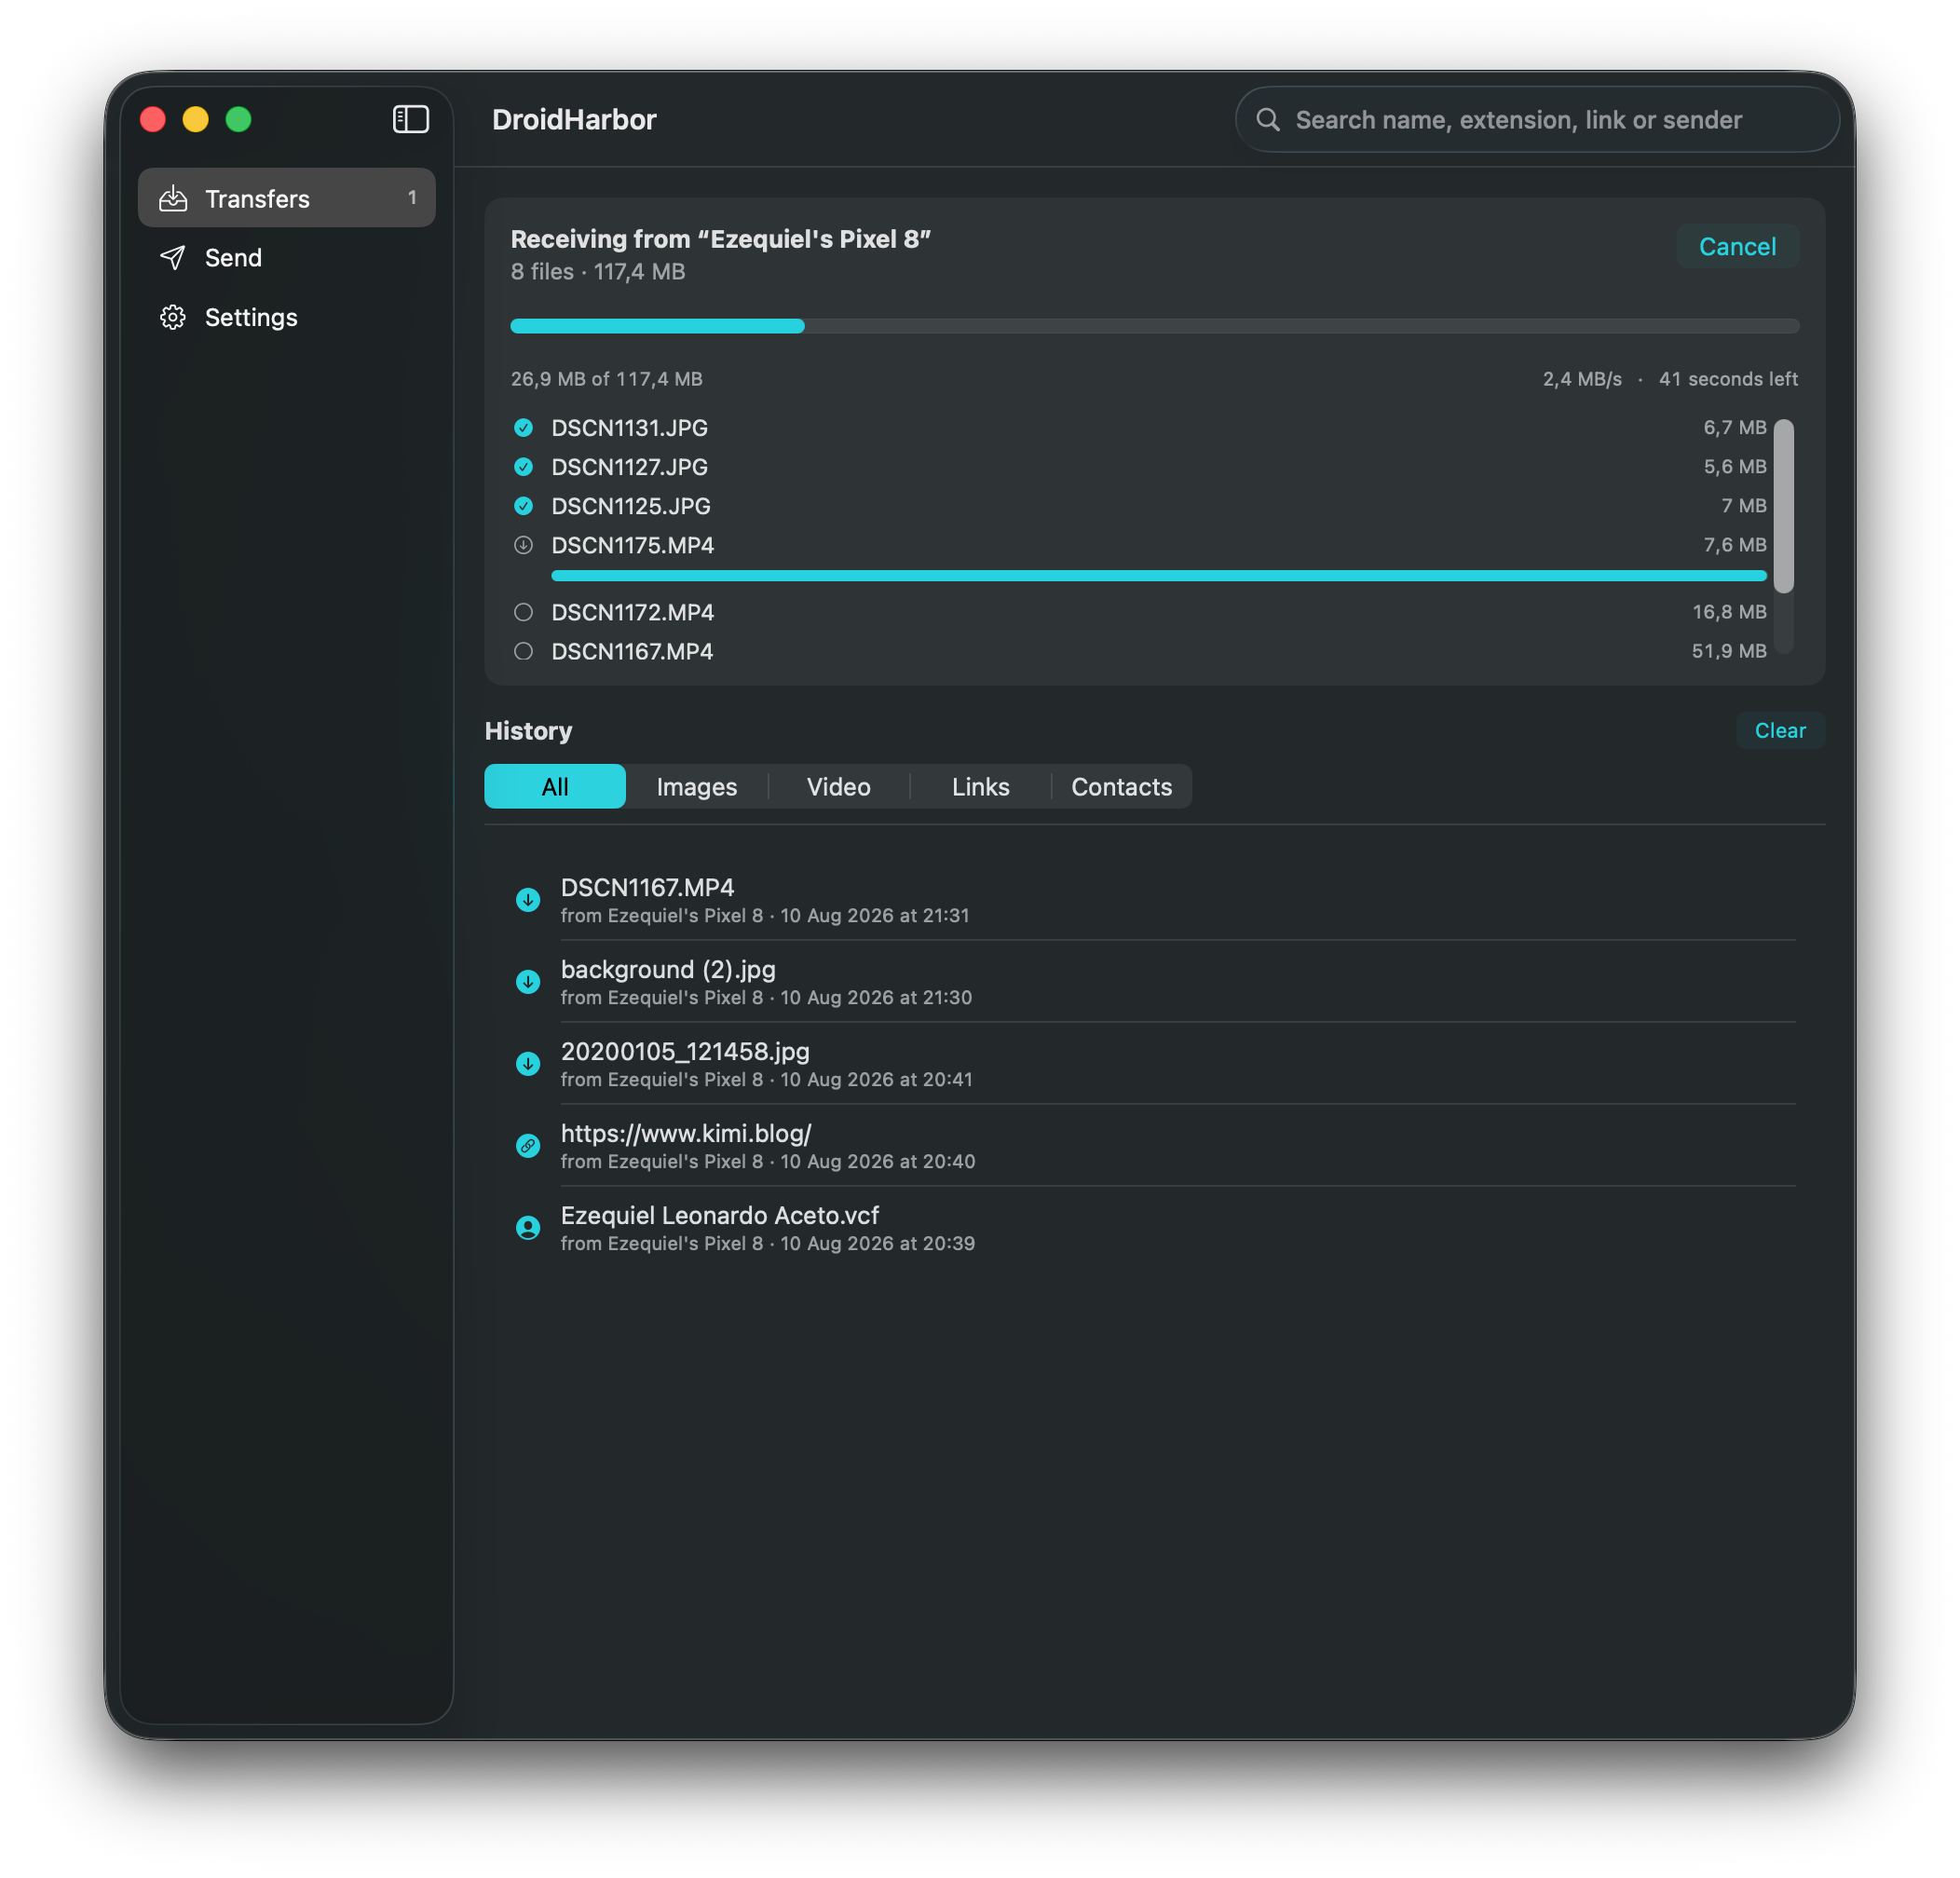The image size is (1960, 1878).
Task: Click the Settings gear icon
Action: click(173, 317)
